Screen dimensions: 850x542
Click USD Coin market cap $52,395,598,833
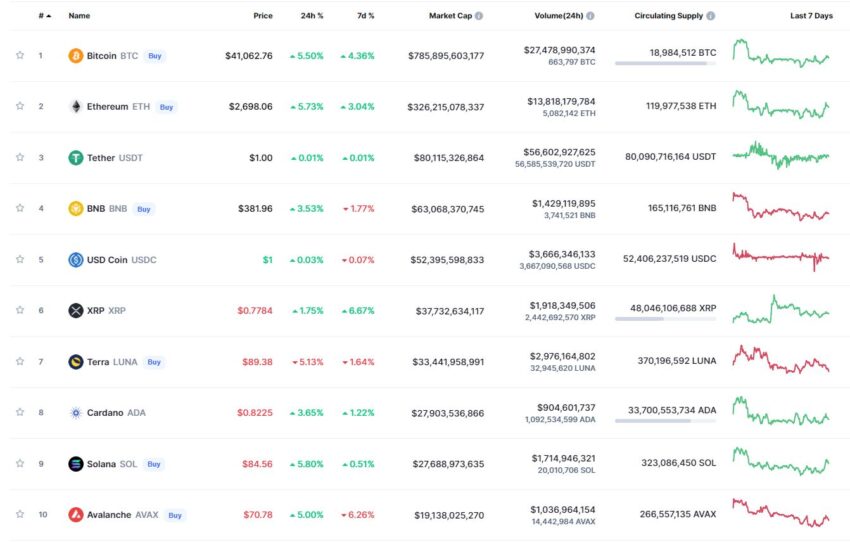pos(447,260)
